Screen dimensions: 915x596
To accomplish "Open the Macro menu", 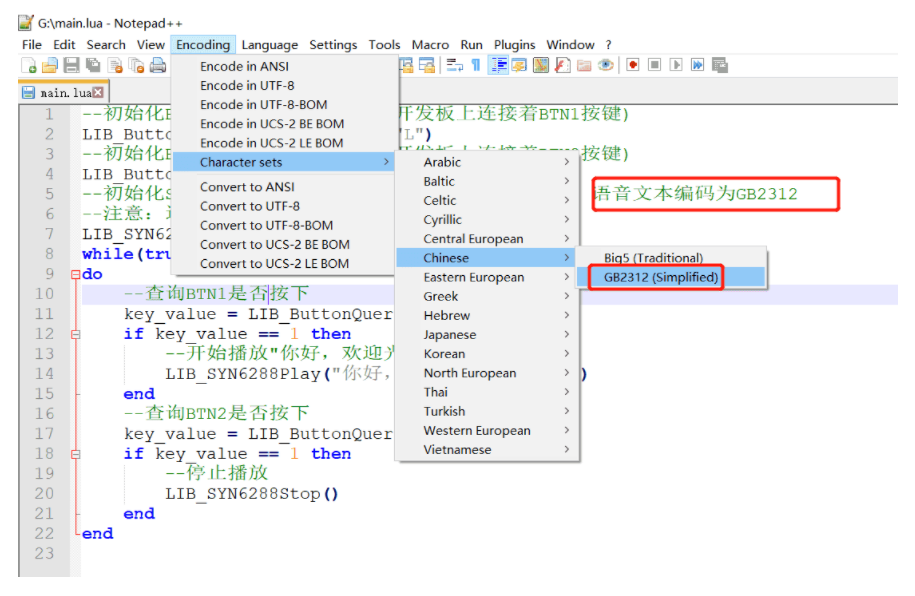I will 430,45.
